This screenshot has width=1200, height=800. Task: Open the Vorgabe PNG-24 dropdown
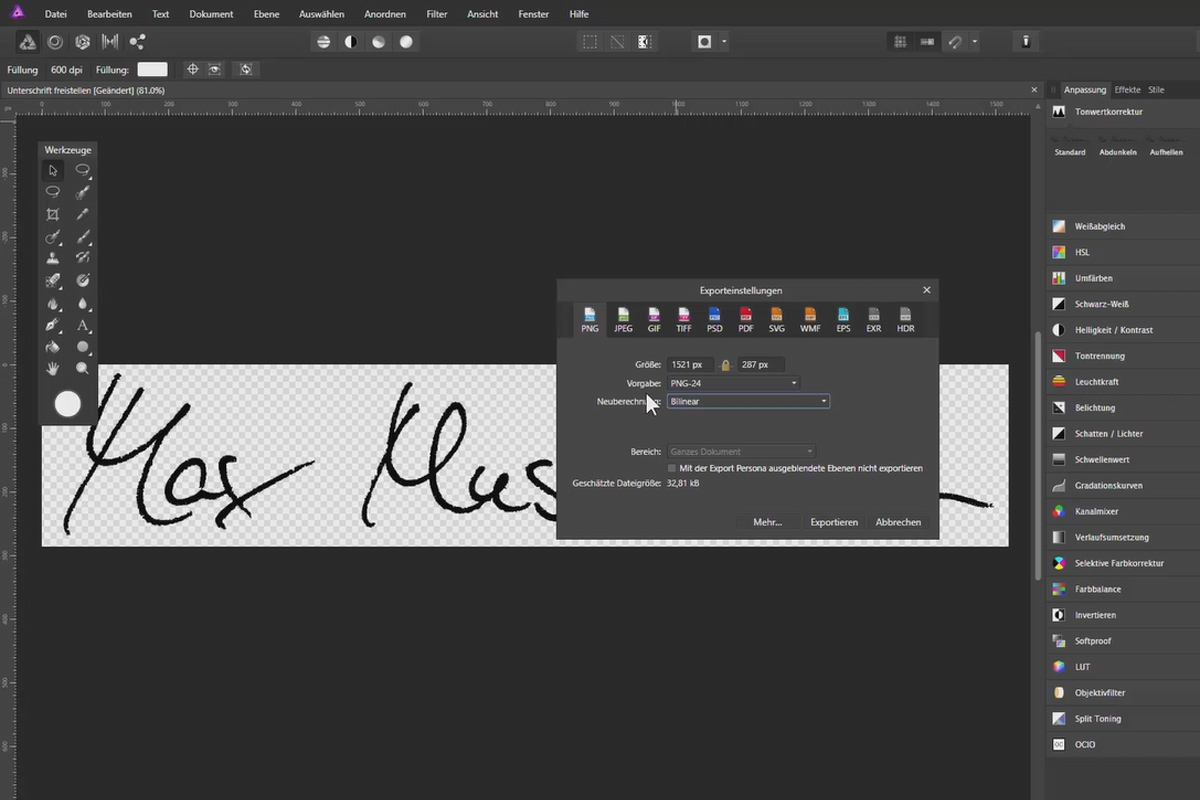click(x=734, y=383)
